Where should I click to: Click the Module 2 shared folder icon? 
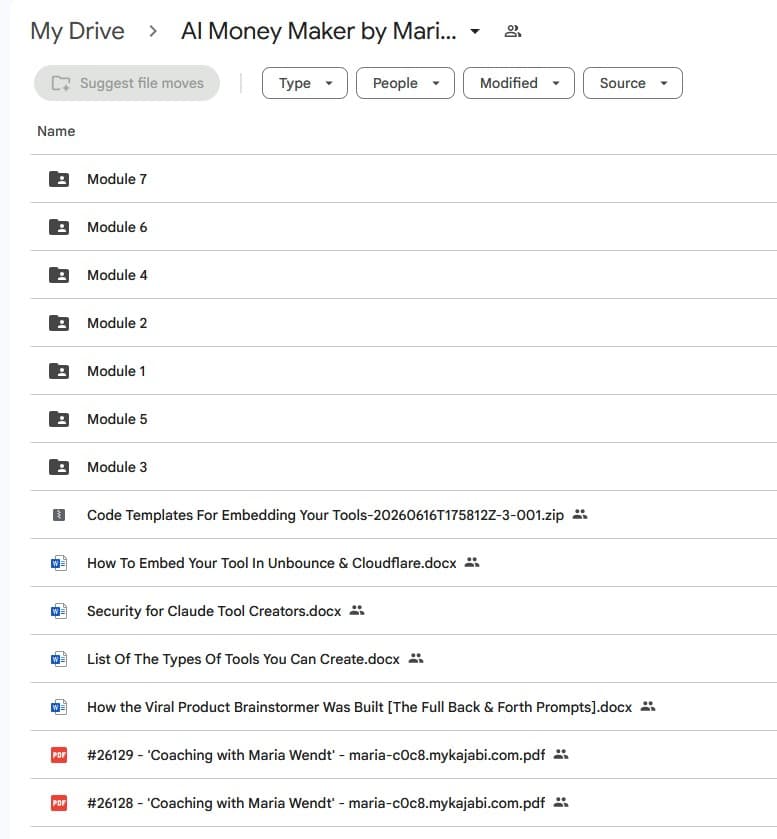pyautogui.click(x=59, y=323)
